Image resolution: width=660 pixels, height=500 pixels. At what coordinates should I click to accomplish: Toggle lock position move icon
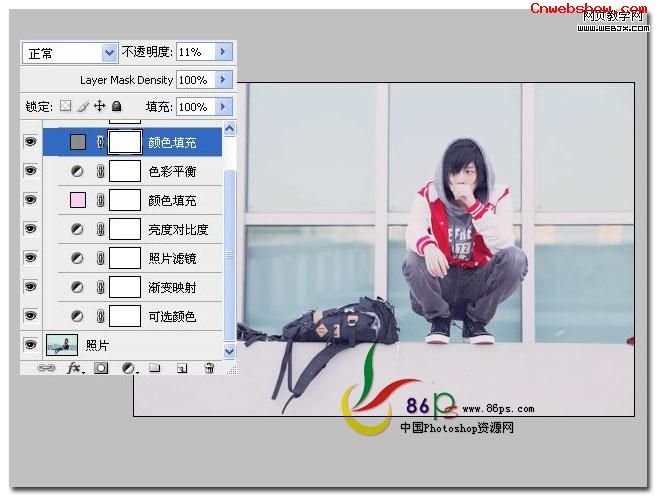coord(99,106)
